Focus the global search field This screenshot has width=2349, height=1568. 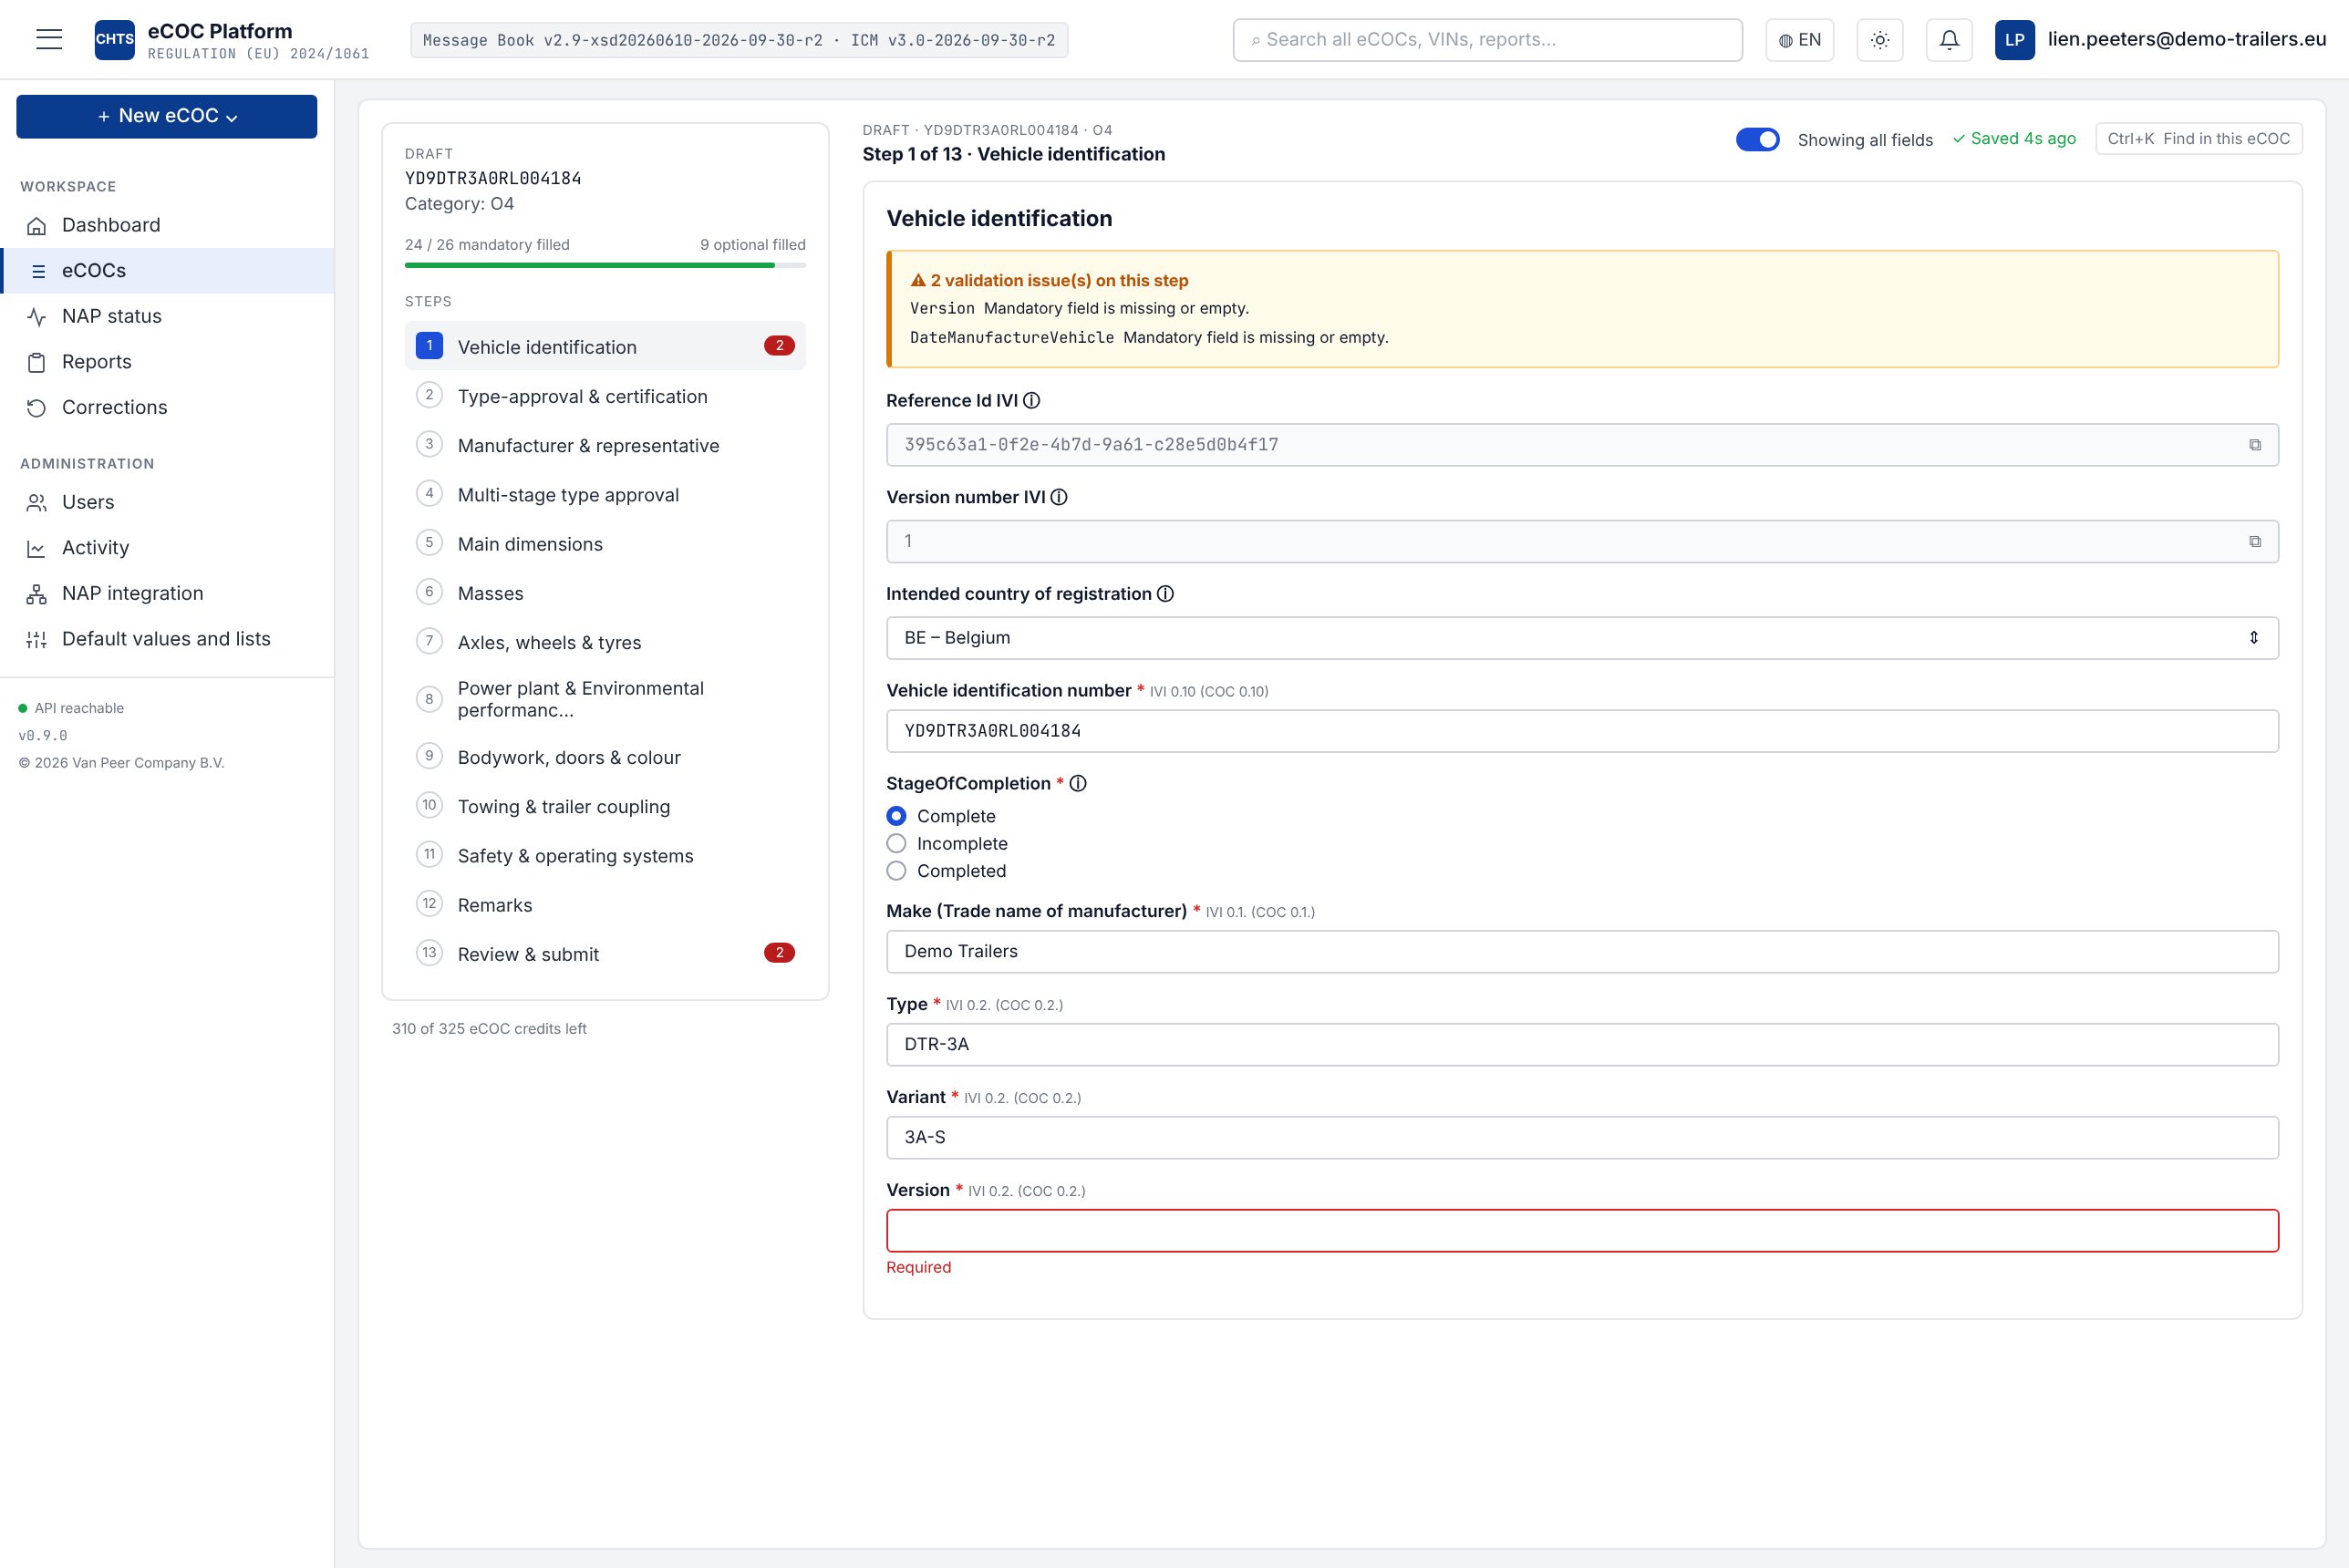[x=1487, y=40]
